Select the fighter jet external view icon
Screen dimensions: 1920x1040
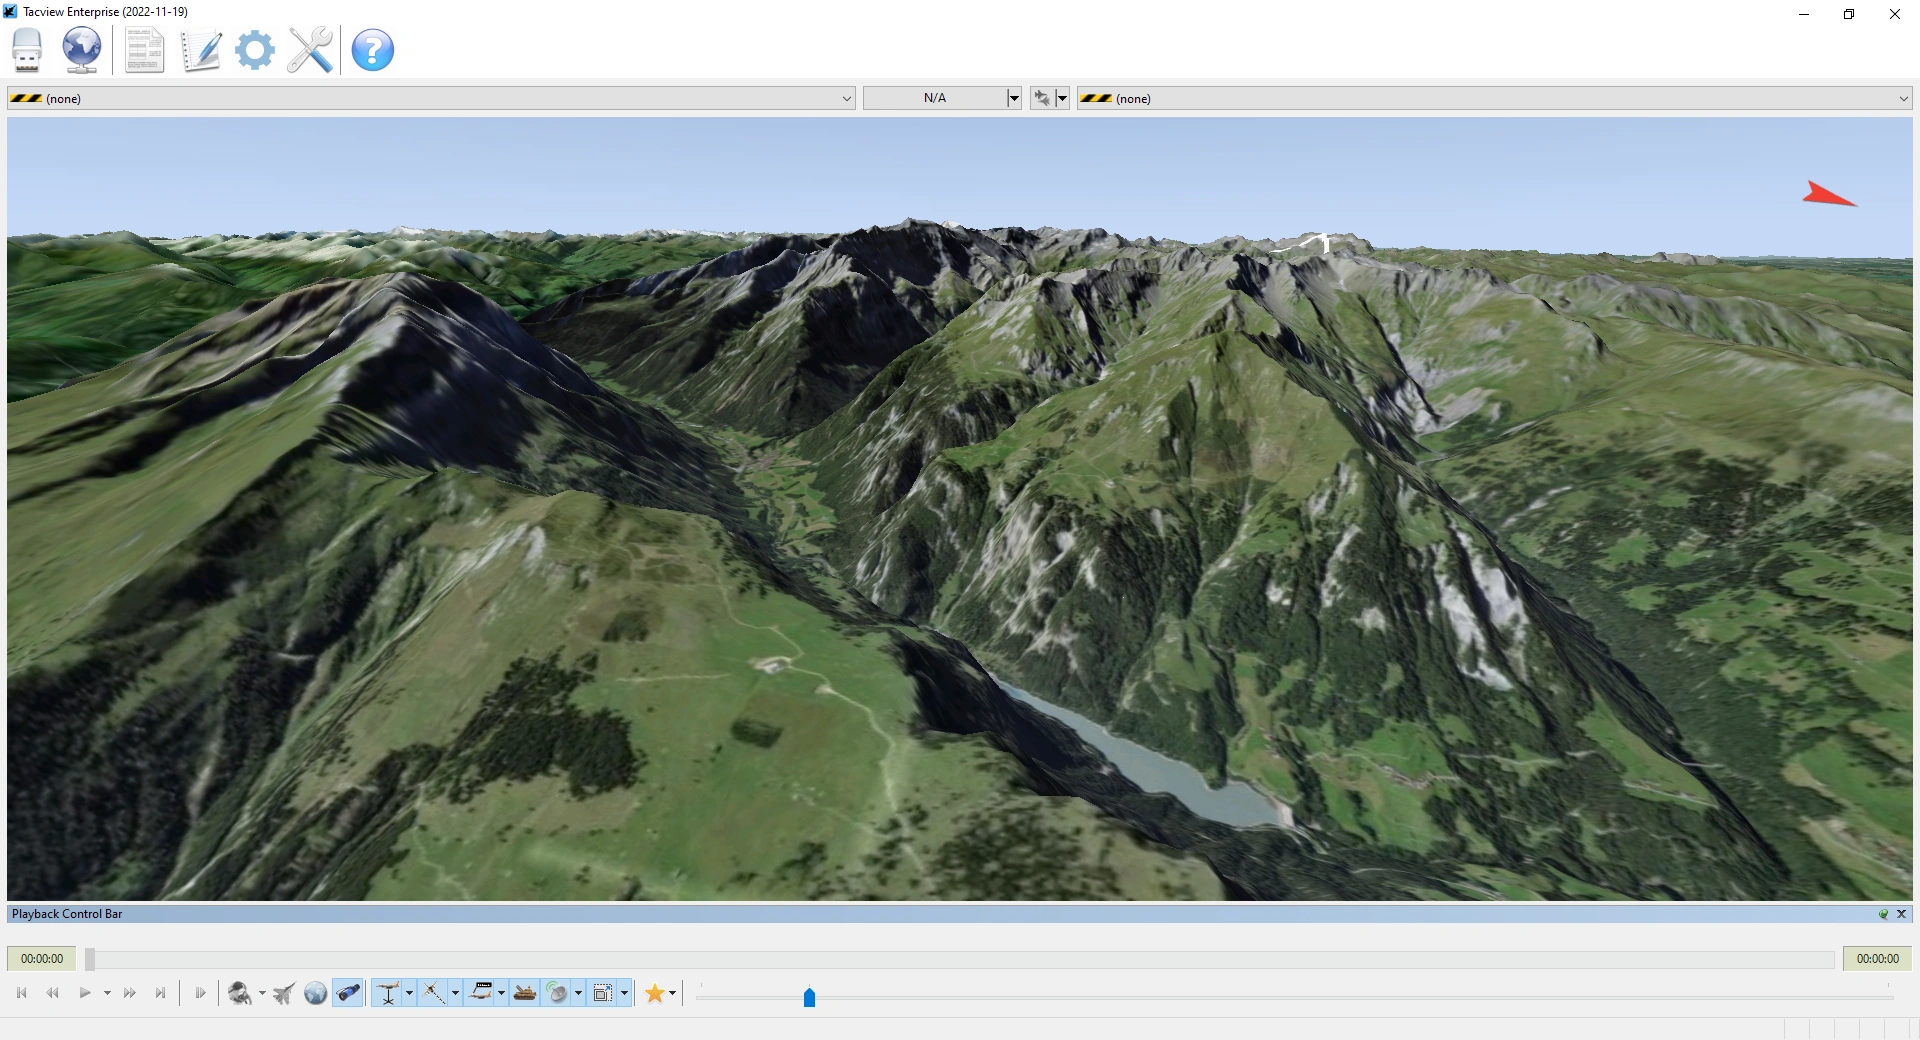284,993
